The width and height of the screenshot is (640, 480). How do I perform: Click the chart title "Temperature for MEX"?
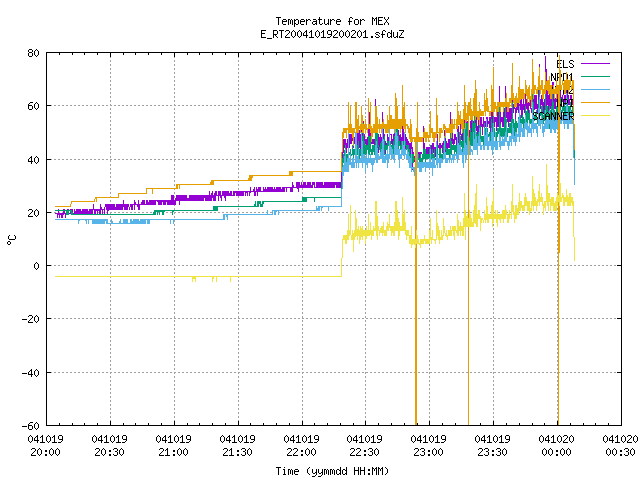point(332,21)
